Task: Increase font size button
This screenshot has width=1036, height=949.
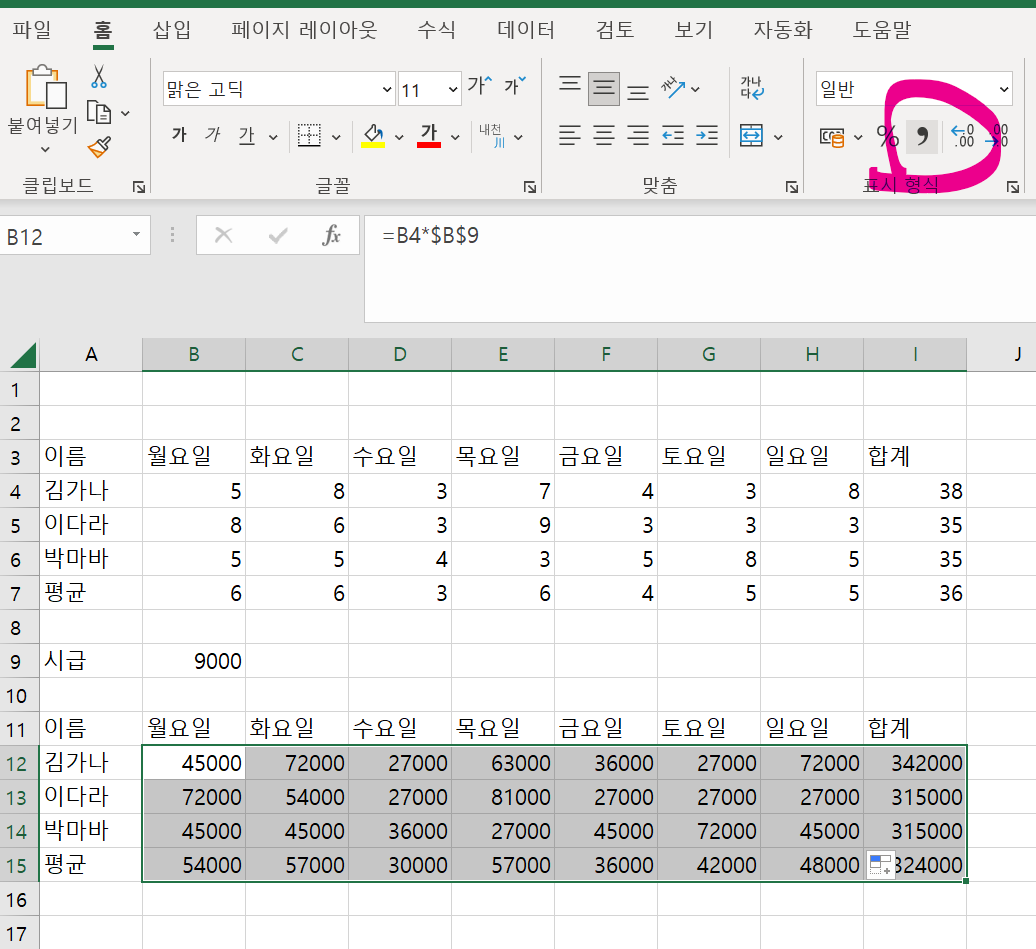Action: [480, 85]
